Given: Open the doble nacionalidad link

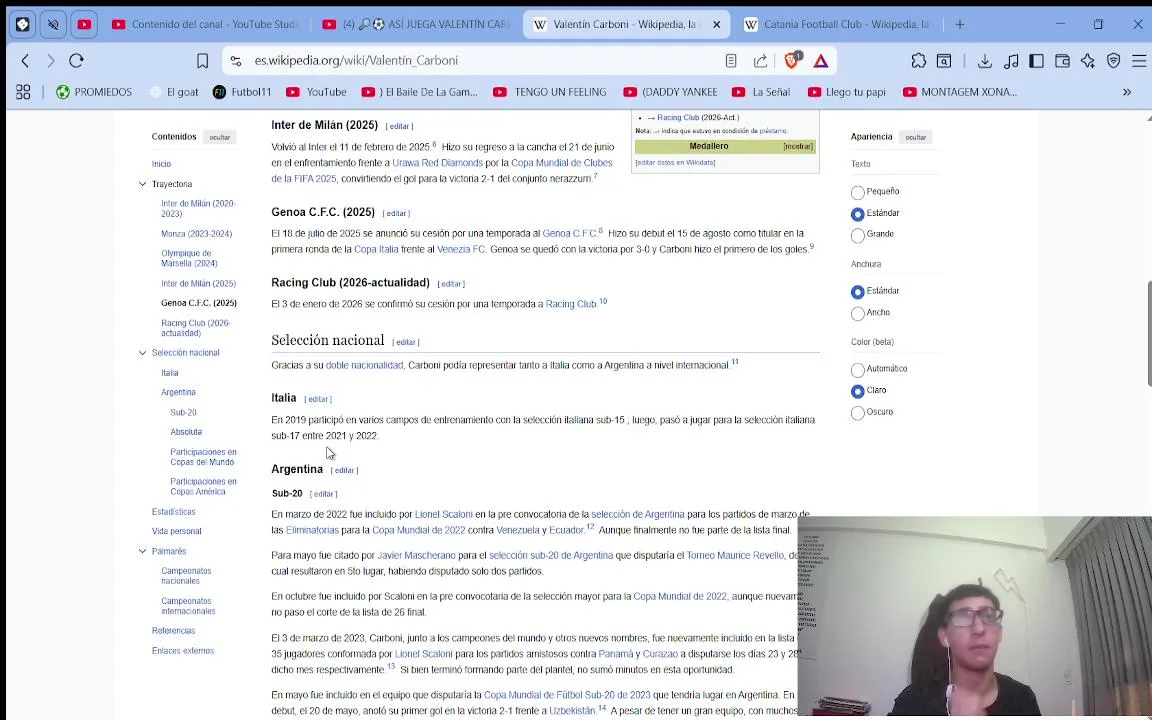Looking at the screenshot, I should tap(364, 365).
